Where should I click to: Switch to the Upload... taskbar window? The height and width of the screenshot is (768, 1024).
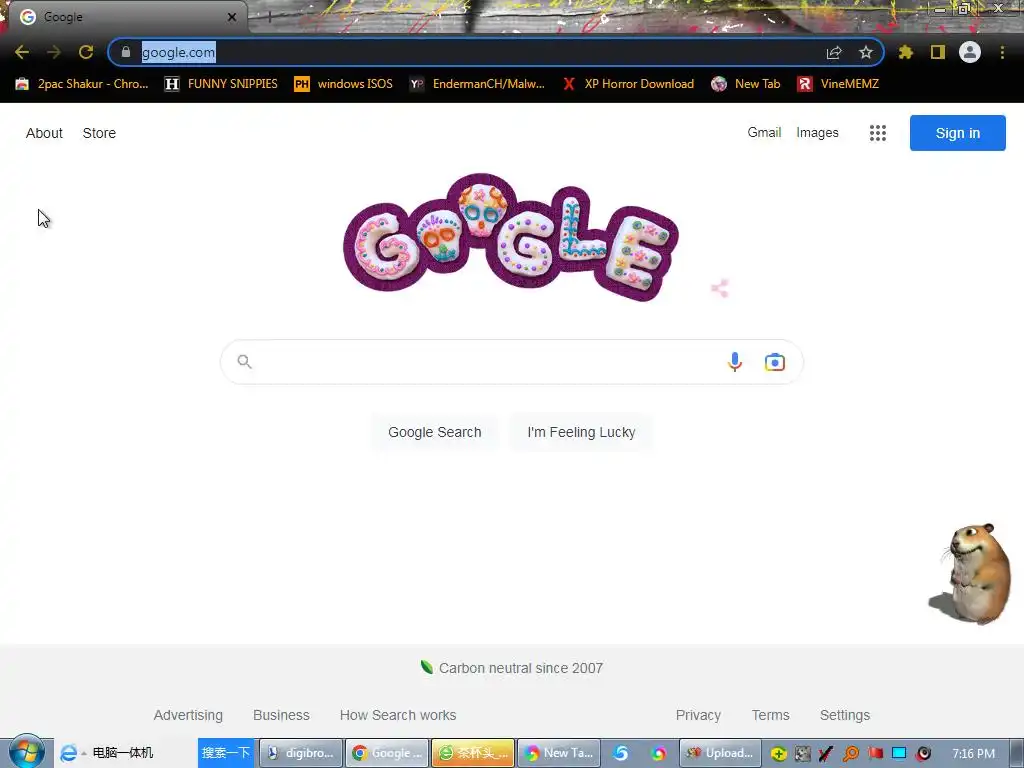pyautogui.click(x=720, y=753)
